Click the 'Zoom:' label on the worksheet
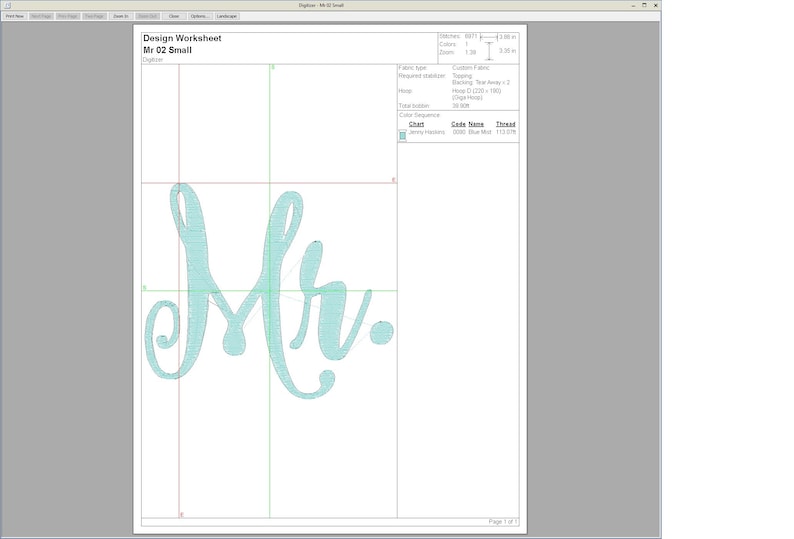 pyautogui.click(x=447, y=52)
